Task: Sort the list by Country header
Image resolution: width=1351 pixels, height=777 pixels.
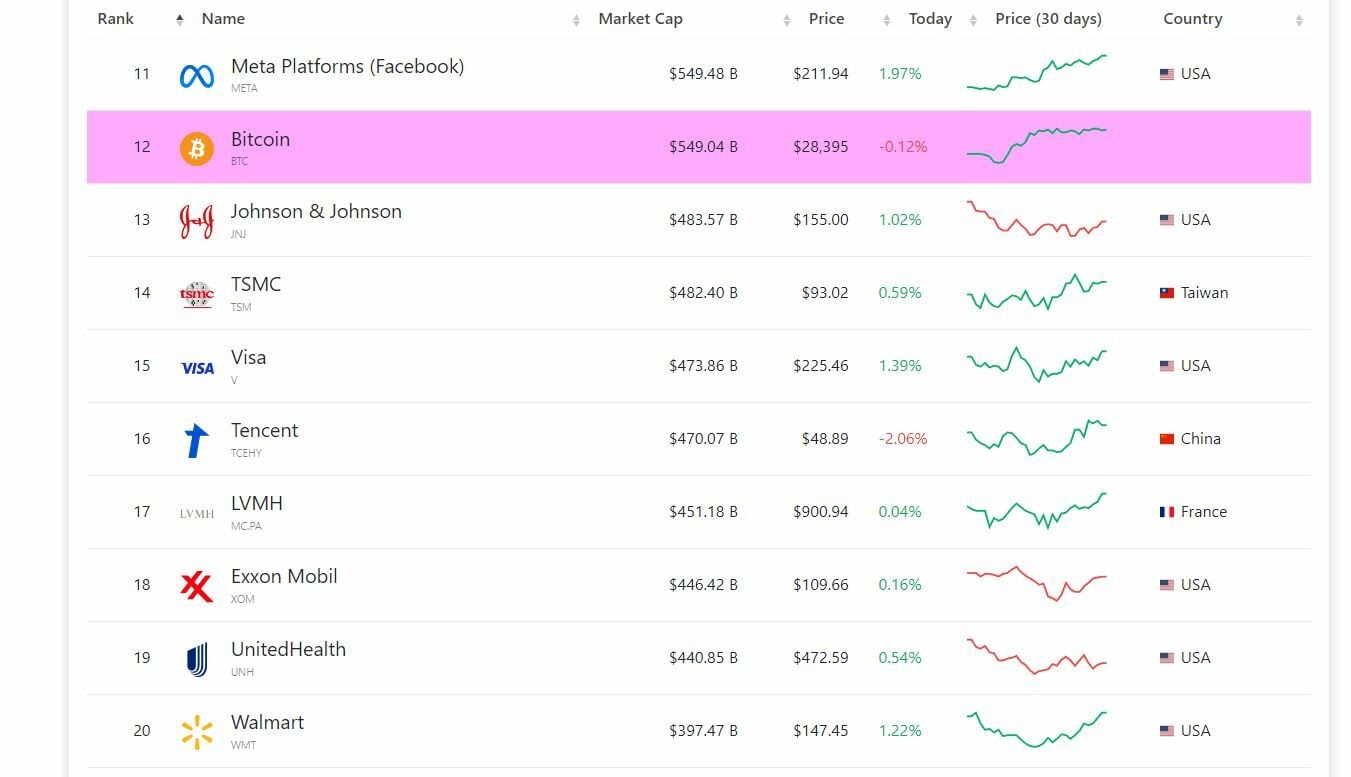Action: coord(1193,19)
